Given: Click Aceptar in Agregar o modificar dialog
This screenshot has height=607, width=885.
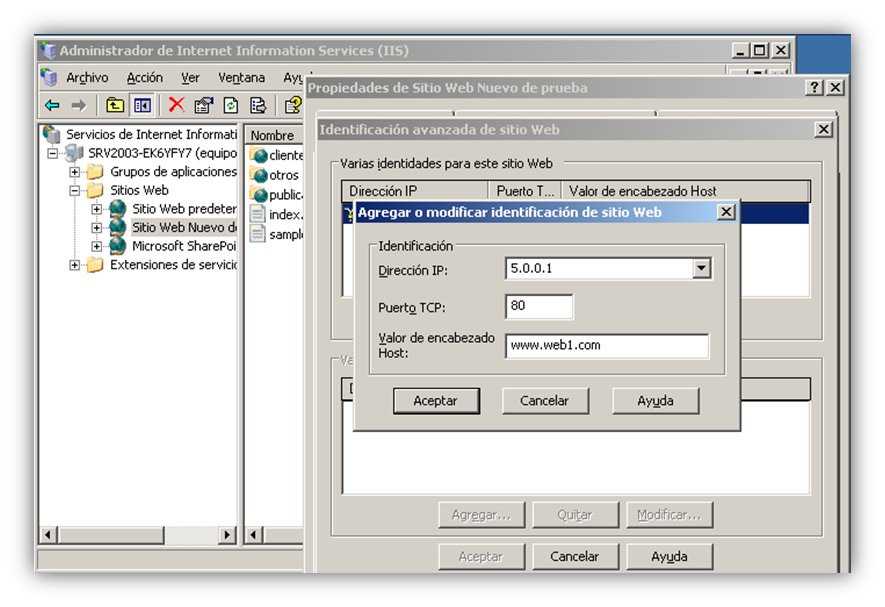Looking at the screenshot, I should coord(436,401).
